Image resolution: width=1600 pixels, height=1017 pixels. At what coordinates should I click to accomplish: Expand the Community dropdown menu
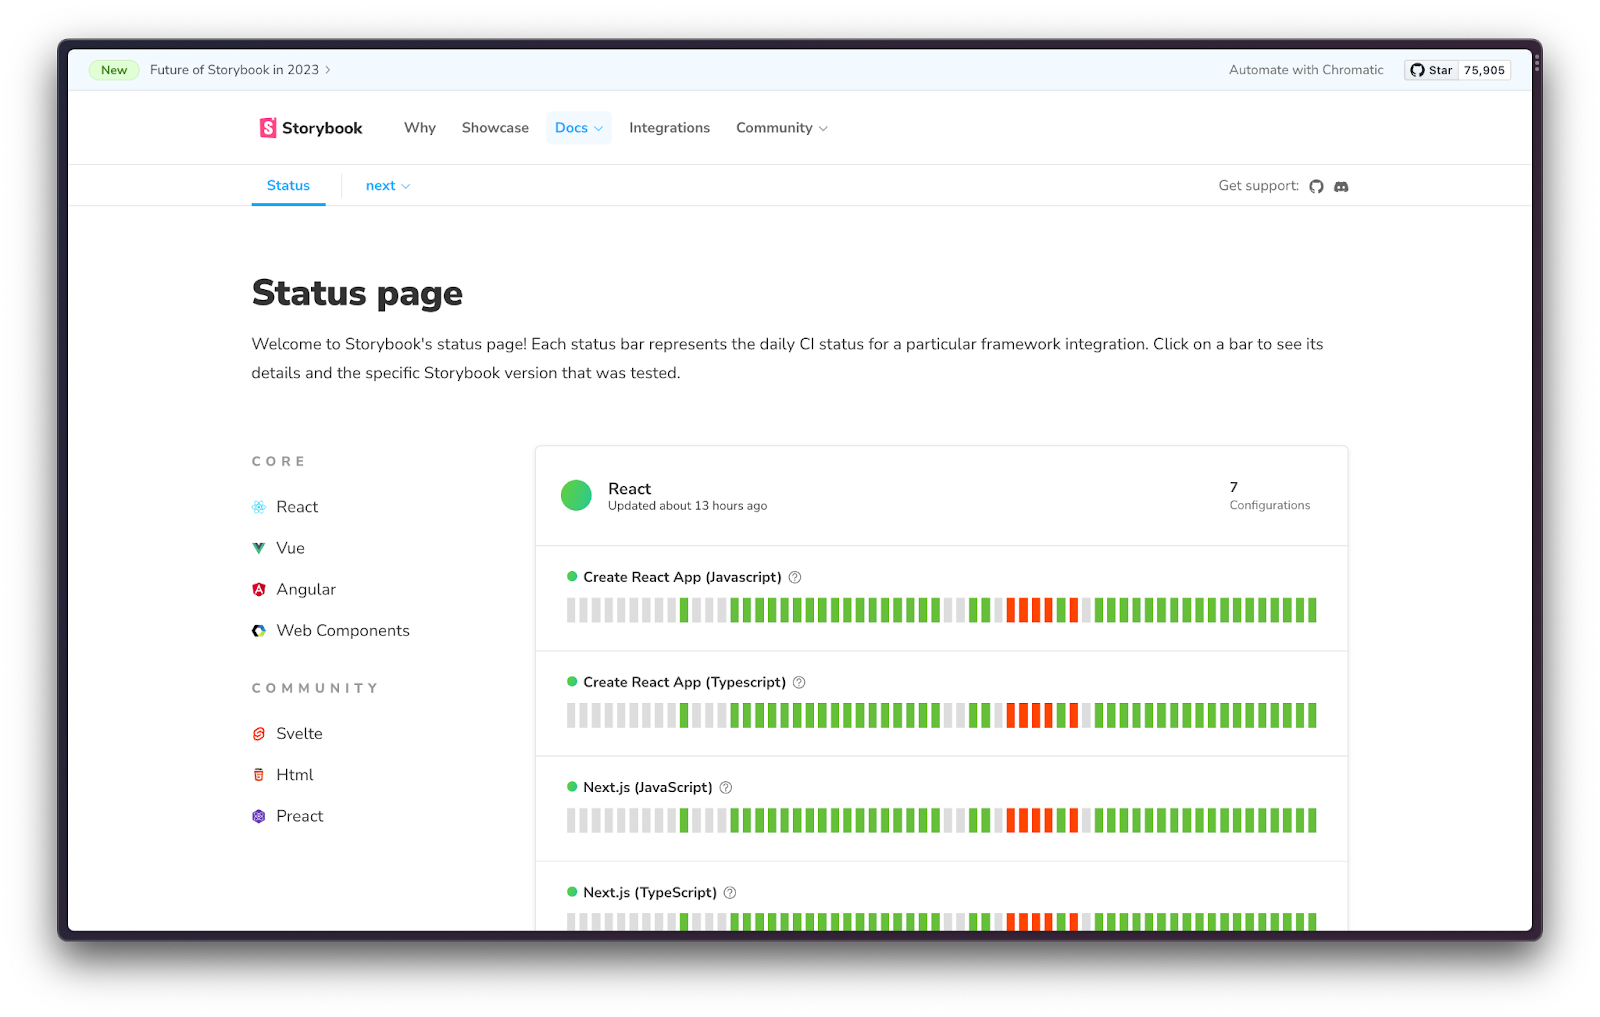pyautogui.click(x=782, y=128)
